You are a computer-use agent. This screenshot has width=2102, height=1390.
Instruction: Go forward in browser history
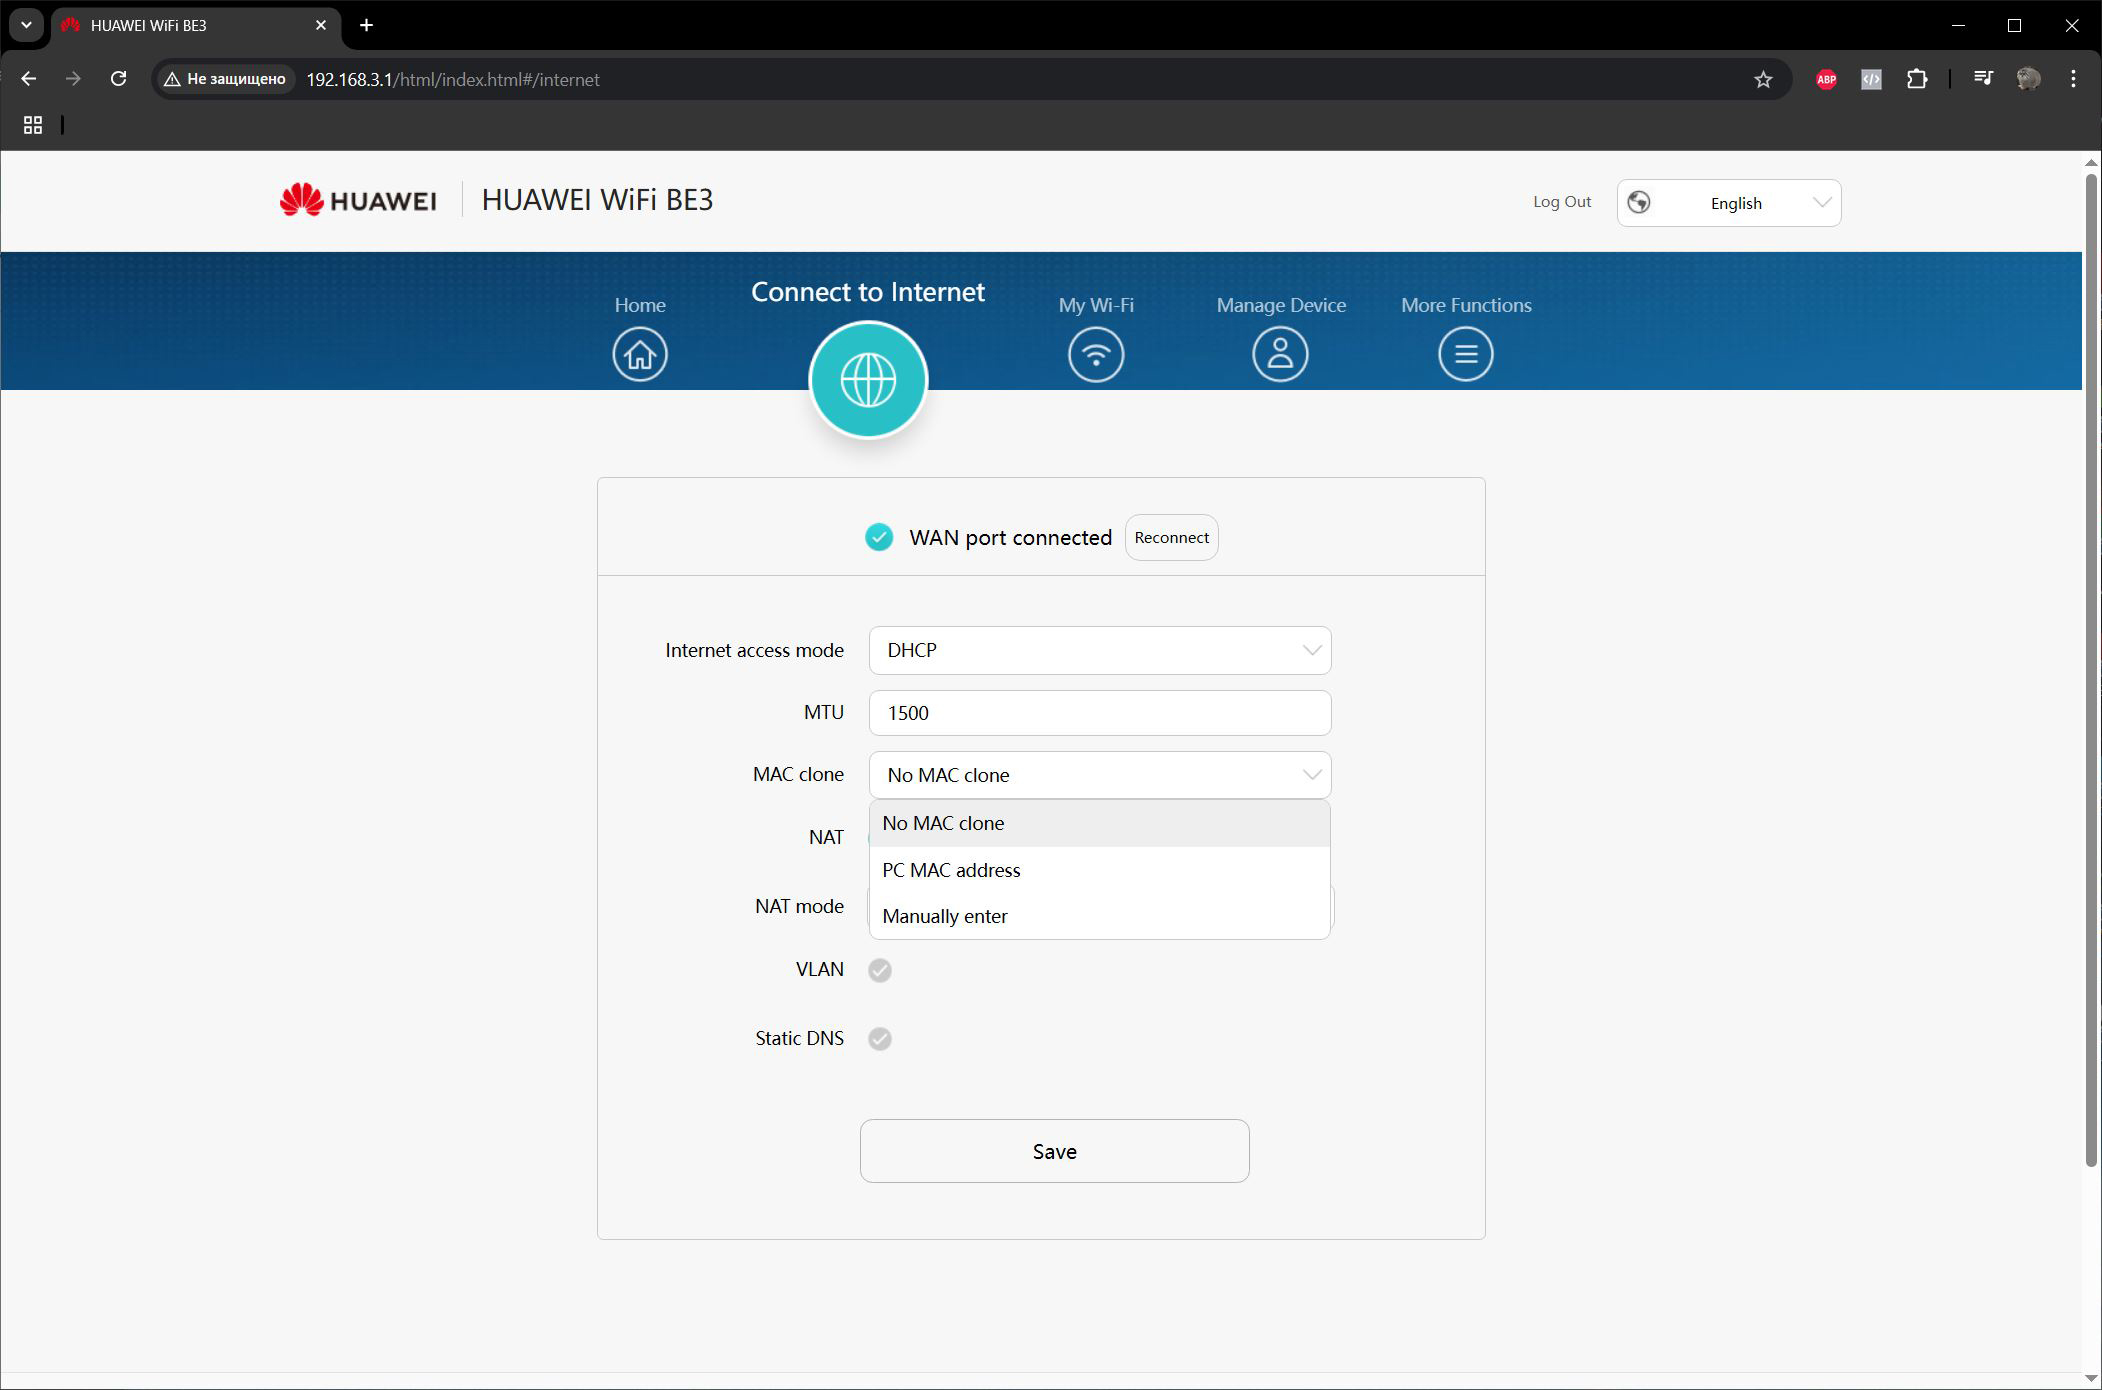click(73, 79)
